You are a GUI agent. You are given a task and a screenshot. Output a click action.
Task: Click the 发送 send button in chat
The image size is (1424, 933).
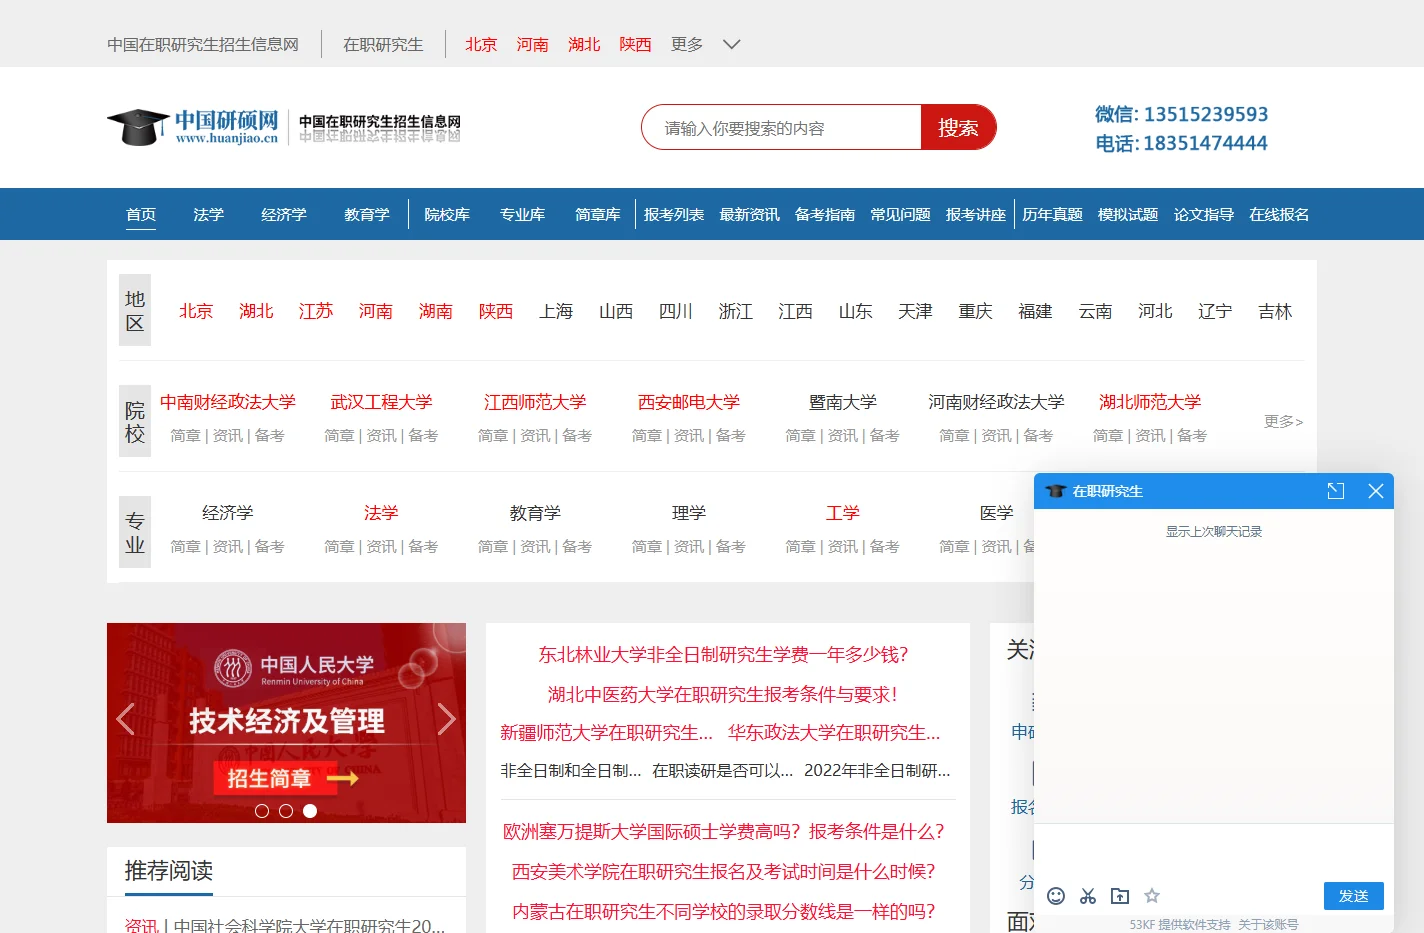click(x=1354, y=896)
